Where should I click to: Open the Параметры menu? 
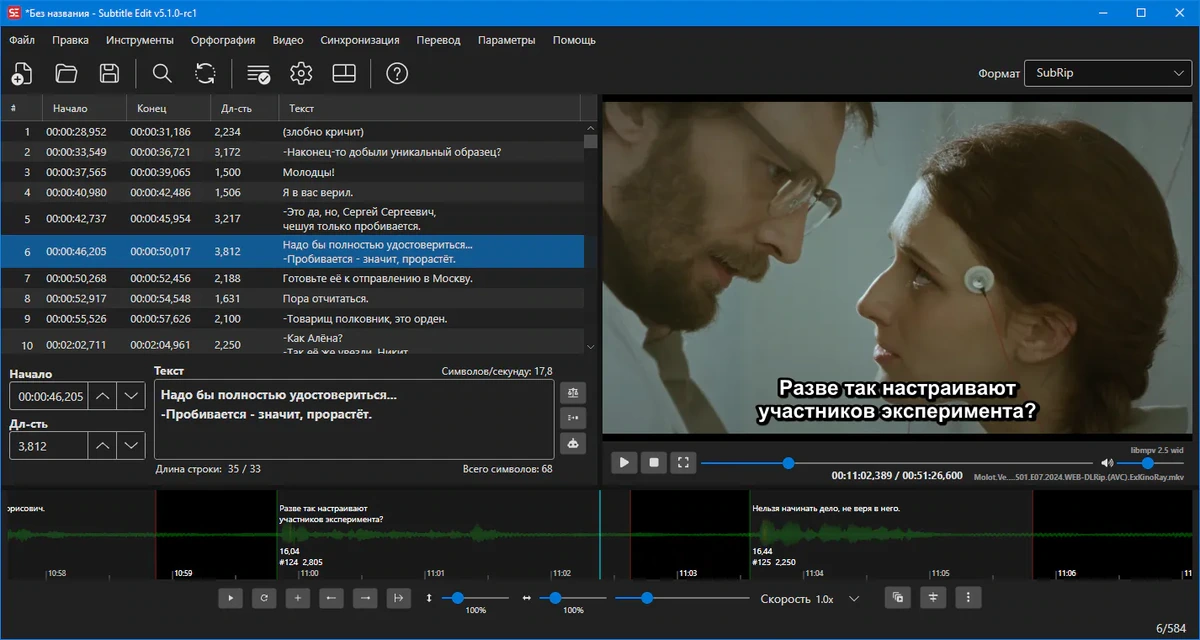pos(507,40)
